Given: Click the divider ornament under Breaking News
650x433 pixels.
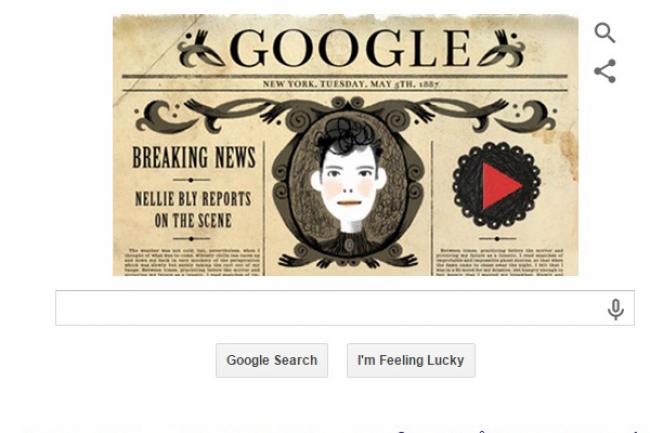Looking at the screenshot, I should point(191,180).
